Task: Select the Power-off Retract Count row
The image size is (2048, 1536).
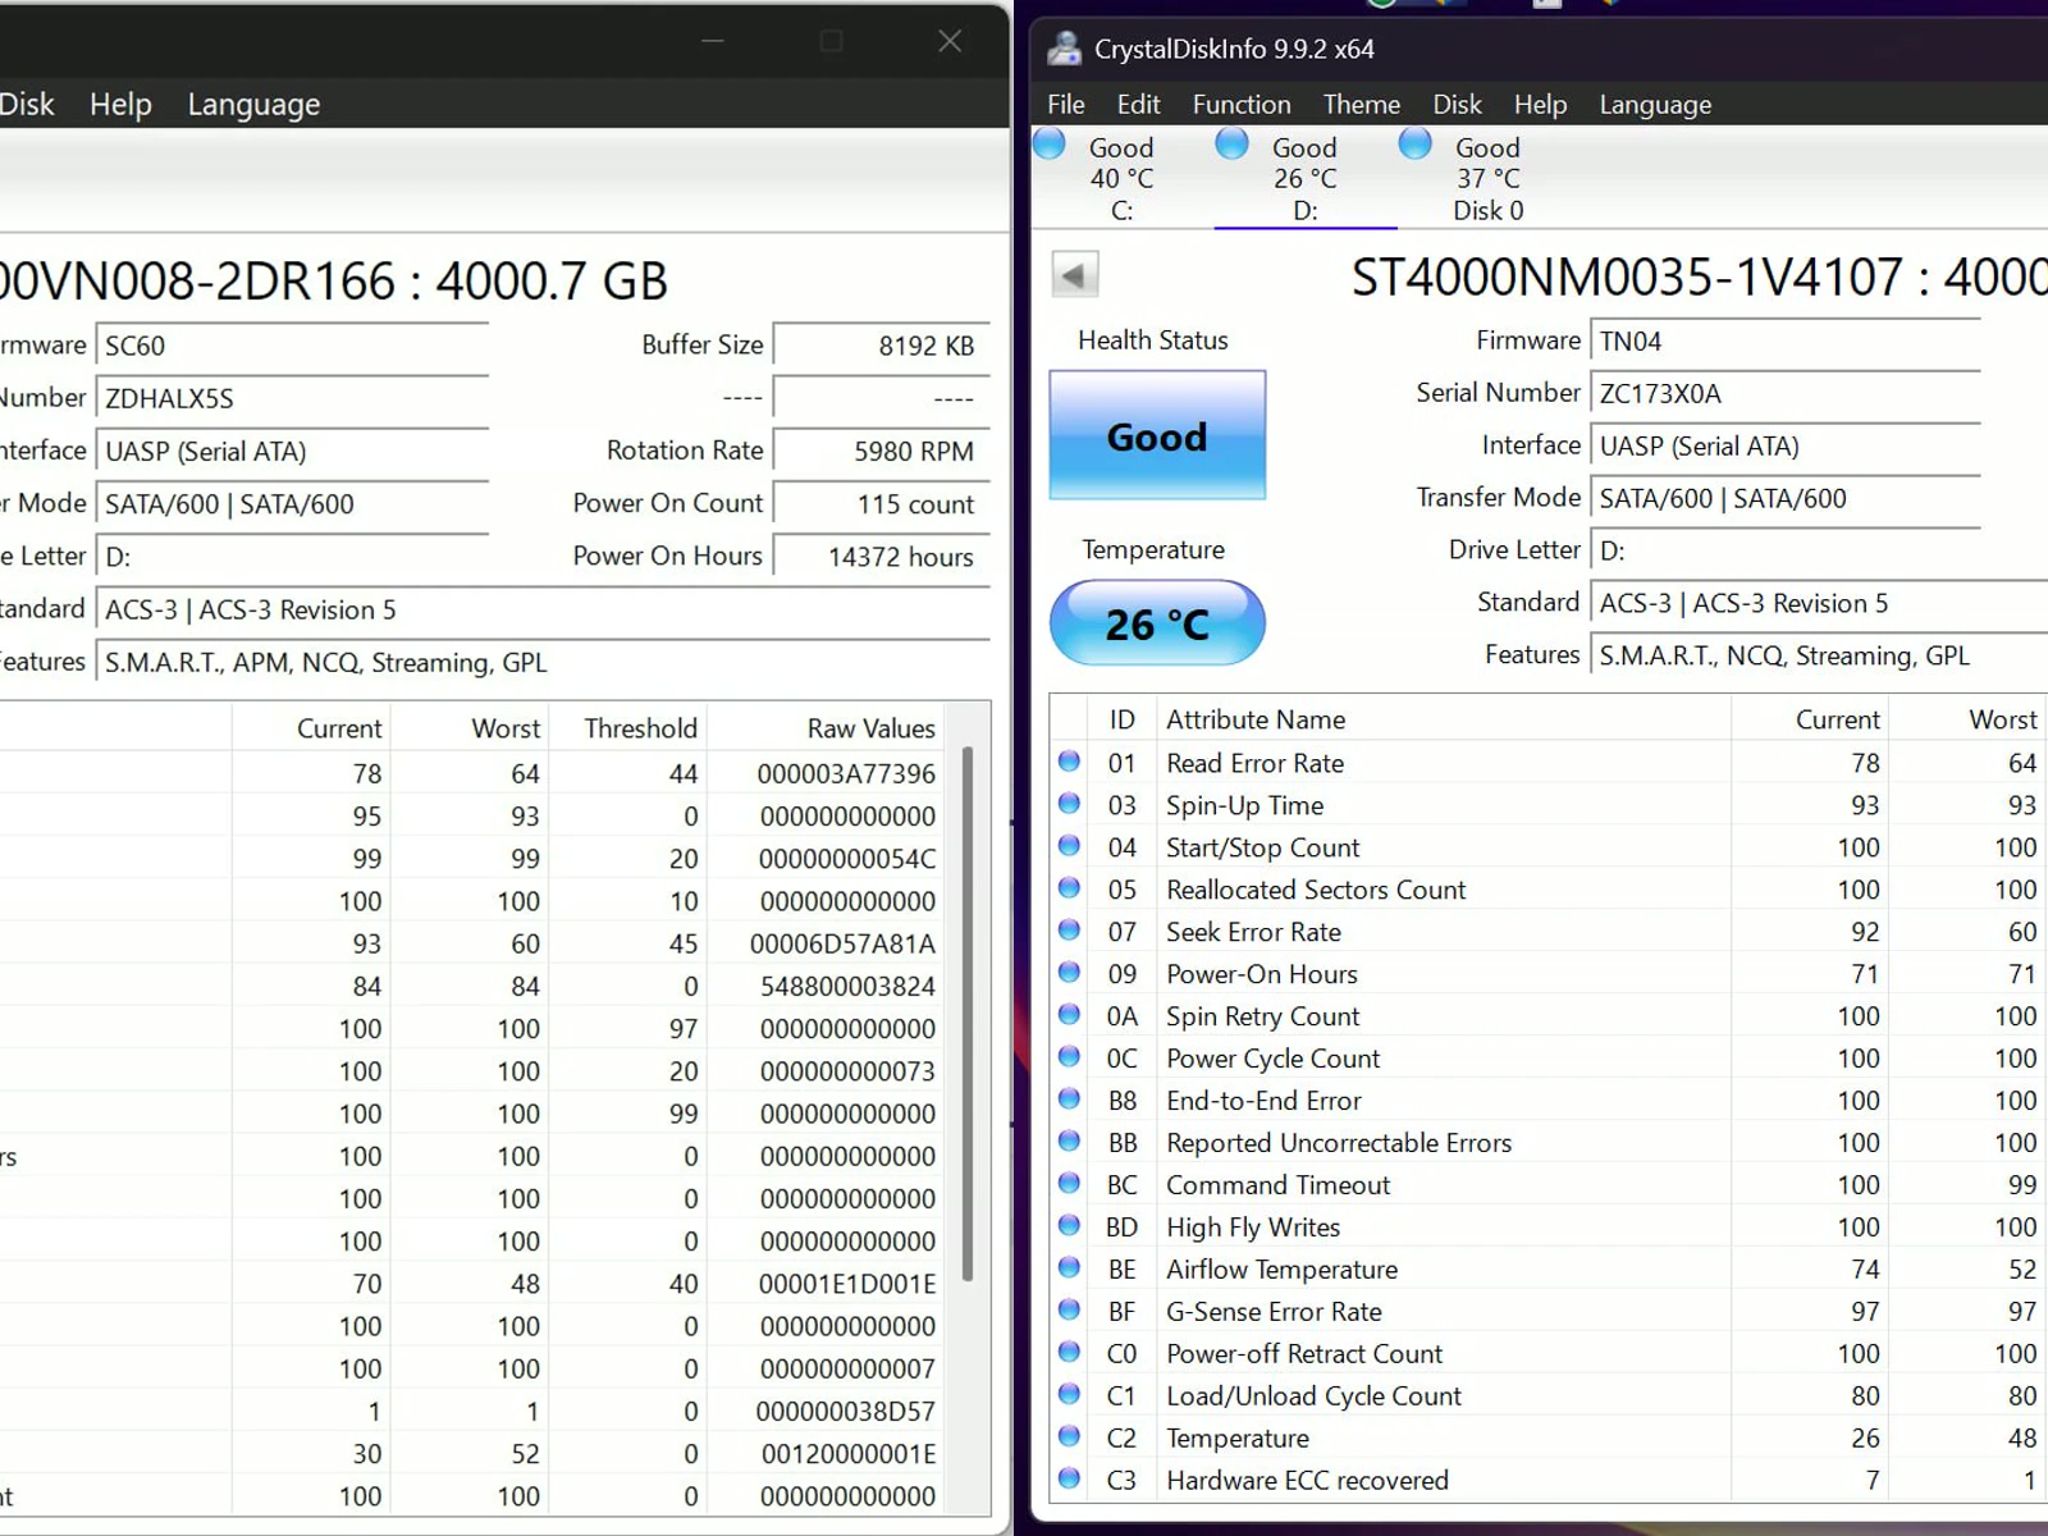Action: coord(1548,1353)
